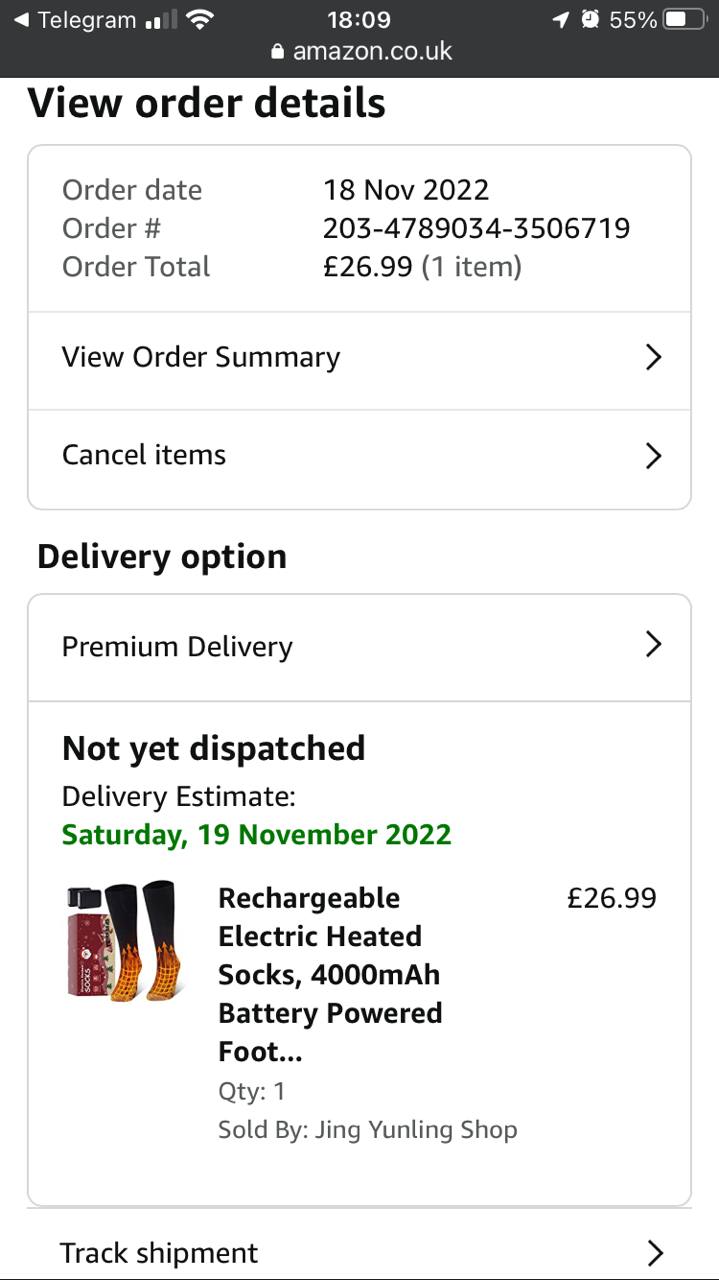The image size is (719, 1280).
Task: Open the Premium Delivery option
Action: (177, 646)
